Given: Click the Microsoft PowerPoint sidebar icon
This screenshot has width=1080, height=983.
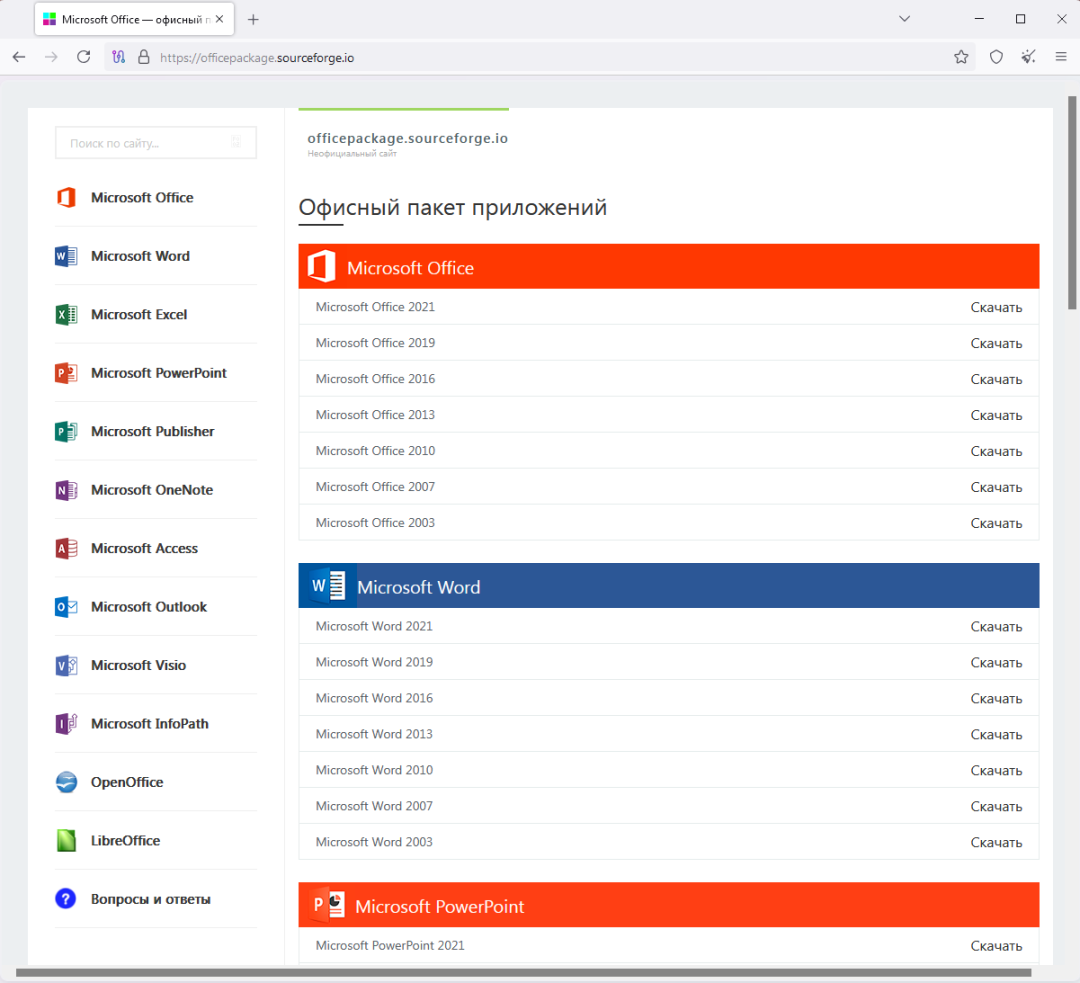Looking at the screenshot, I should tap(66, 373).
